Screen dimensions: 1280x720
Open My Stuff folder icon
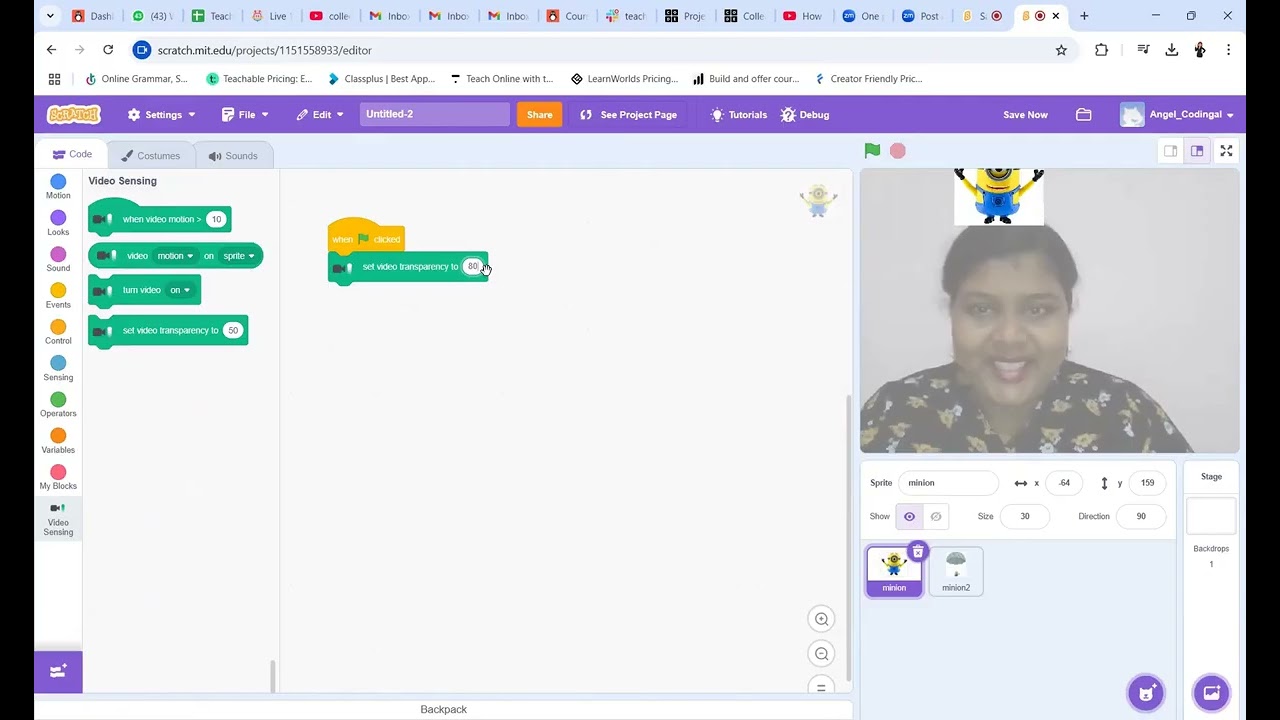tap(1083, 114)
